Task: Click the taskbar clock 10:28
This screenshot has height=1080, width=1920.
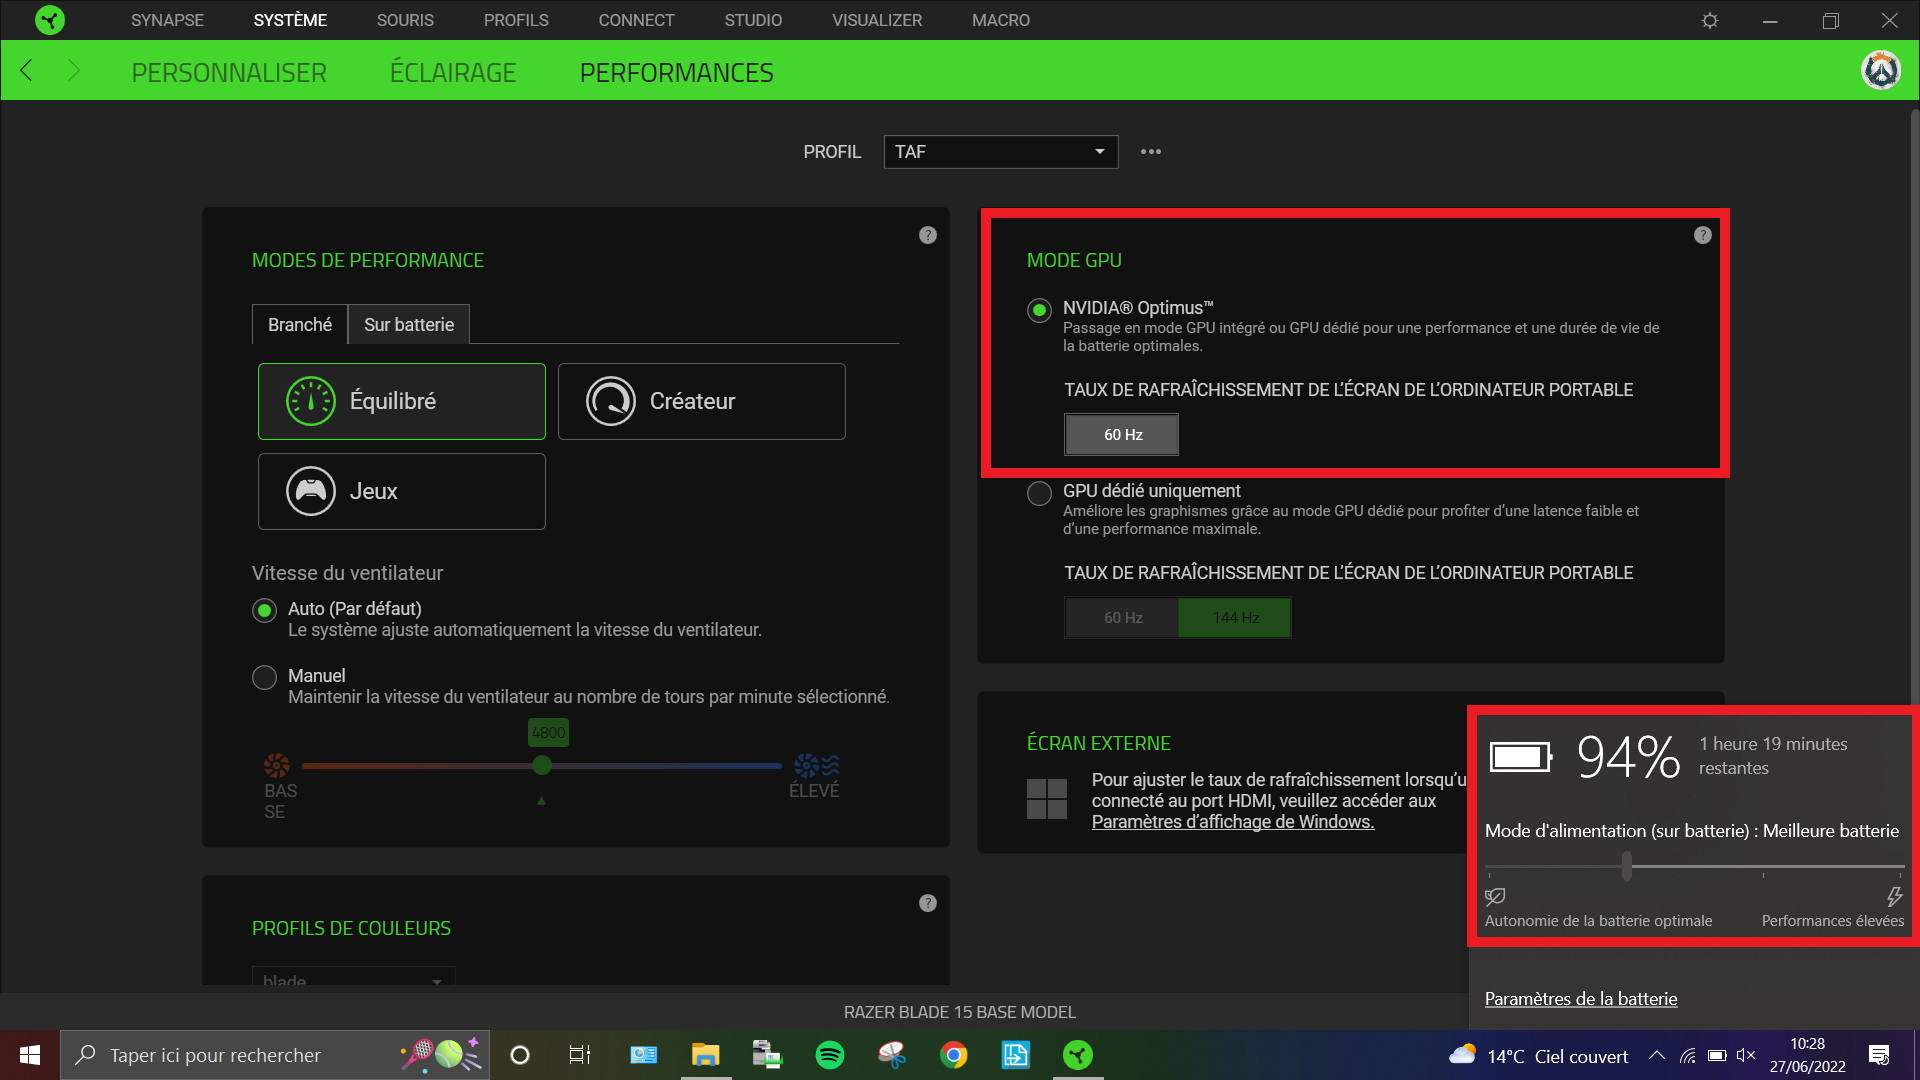Action: [x=1808, y=1055]
